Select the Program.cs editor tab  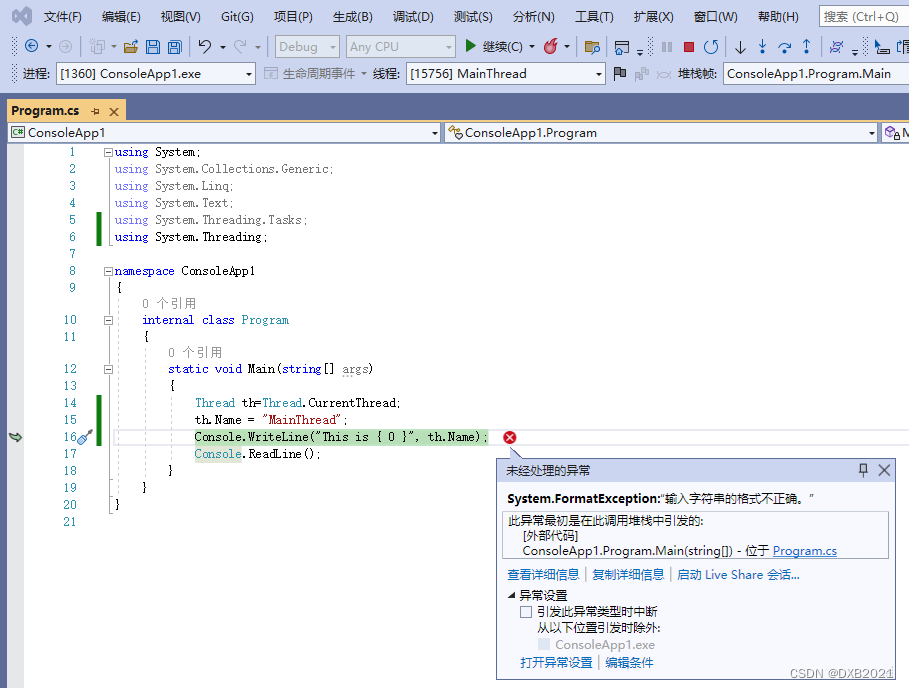(46, 111)
